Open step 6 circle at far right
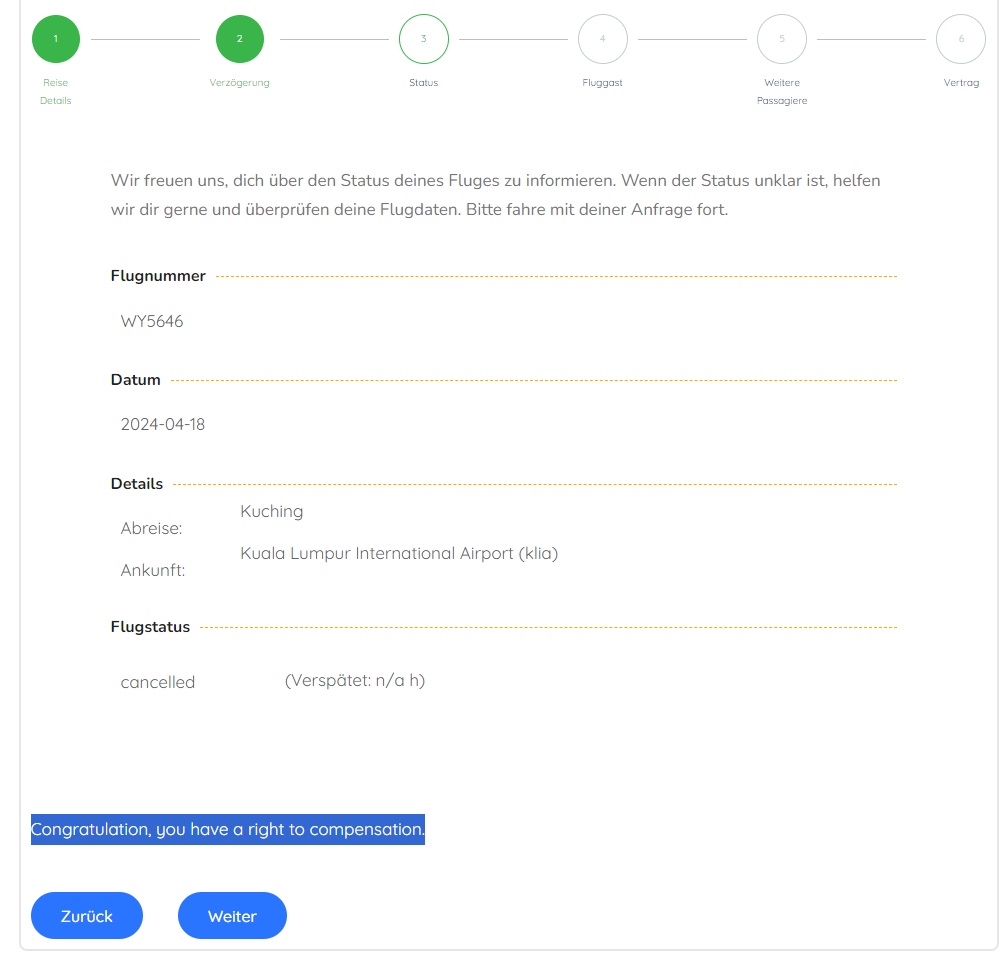 pos(961,39)
